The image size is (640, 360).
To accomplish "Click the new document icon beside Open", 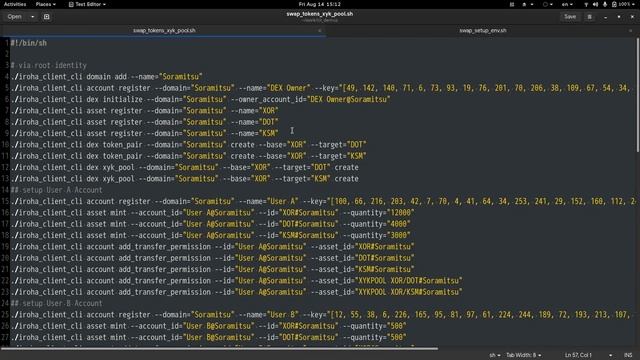I will (x=47, y=17).
